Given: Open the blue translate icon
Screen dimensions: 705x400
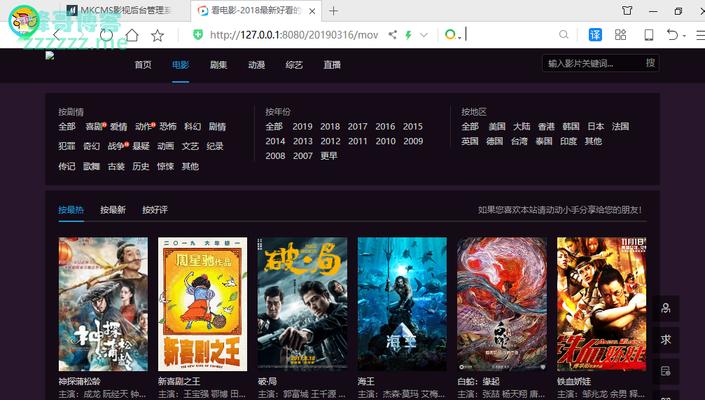Looking at the screenshot, I should click(595, 35).
